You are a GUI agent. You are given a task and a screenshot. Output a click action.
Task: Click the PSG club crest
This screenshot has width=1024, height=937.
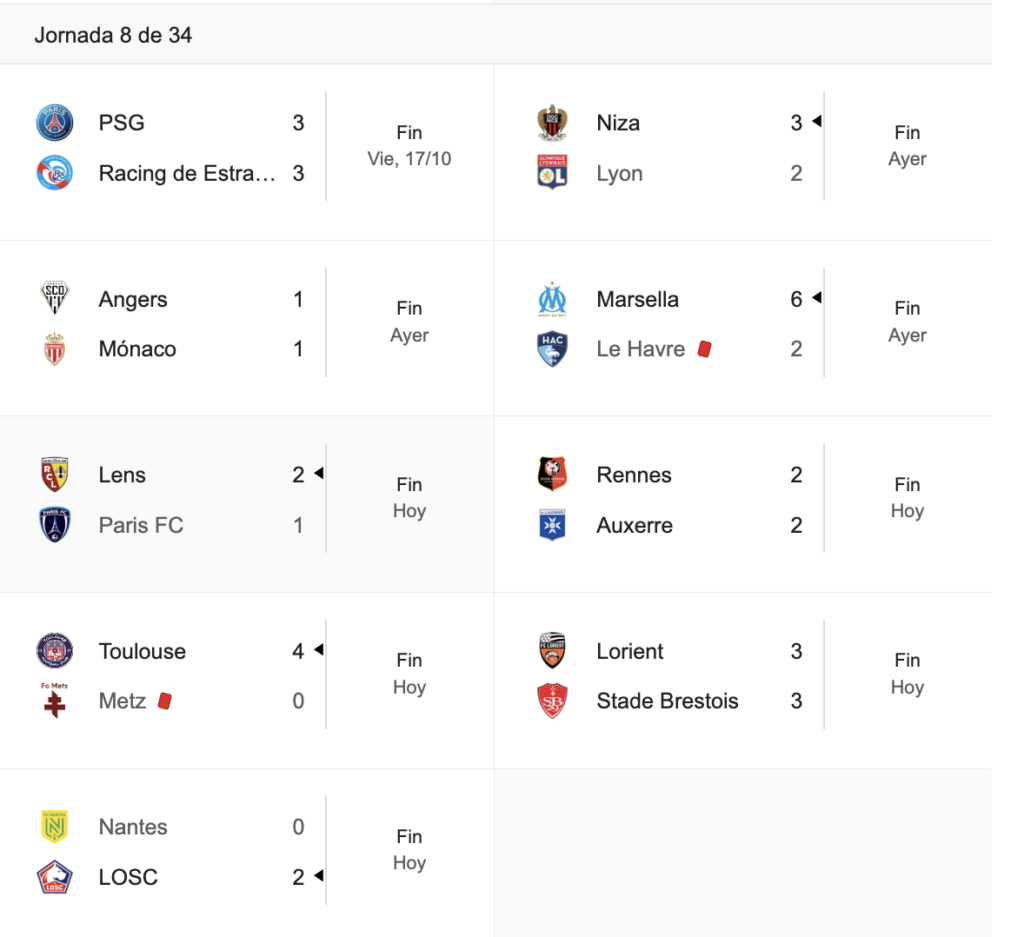coord(55,123)
